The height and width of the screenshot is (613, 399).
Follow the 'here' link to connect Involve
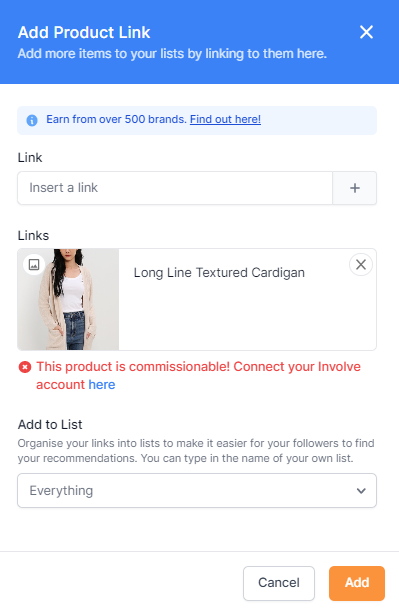[102, 385]
